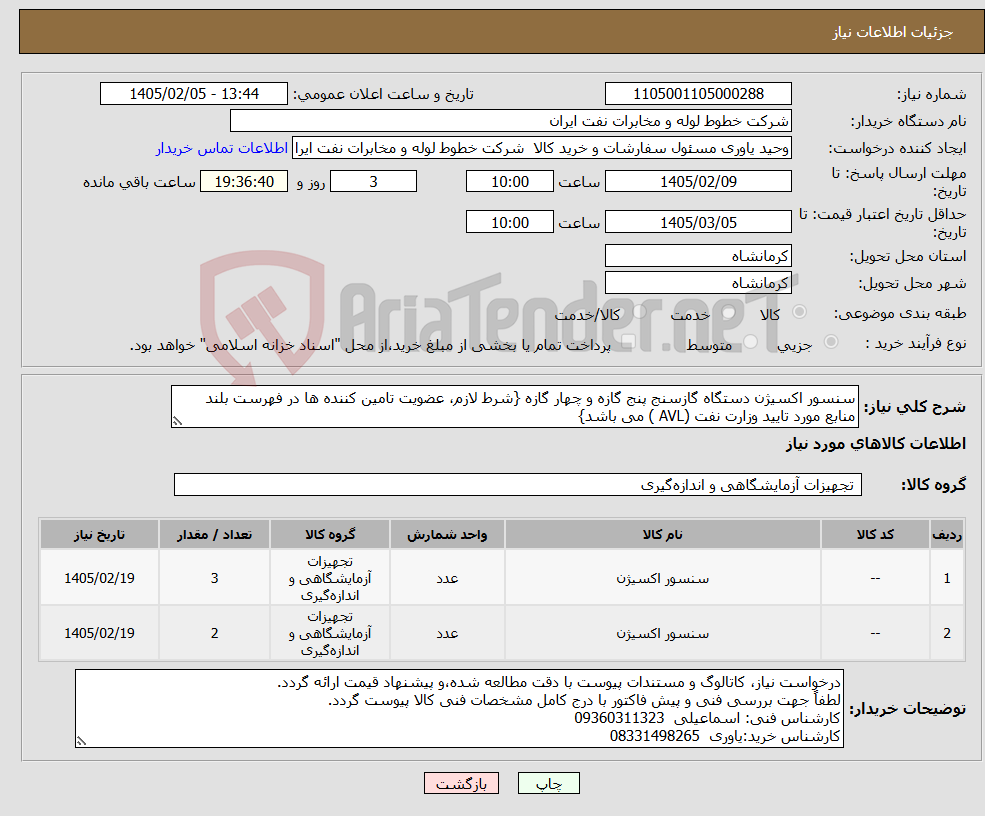Click the کد کالا column header
This screenshot has height=816, width=985.
click(x=875, y=534)
